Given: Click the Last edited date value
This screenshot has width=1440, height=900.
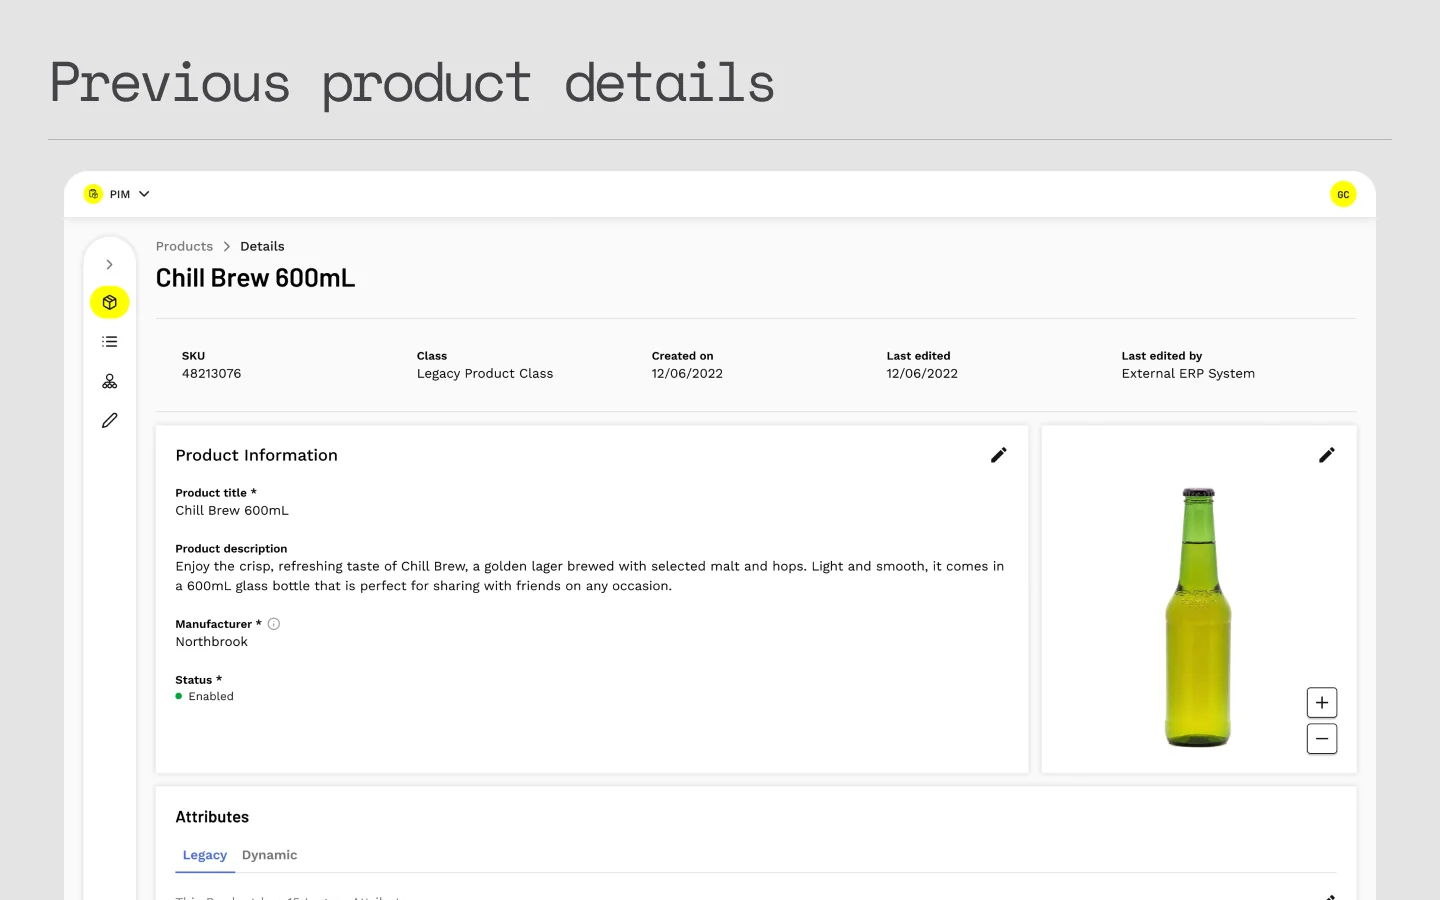Looking at the screenshot, I should pyautogui.click(x=922, y=374).
